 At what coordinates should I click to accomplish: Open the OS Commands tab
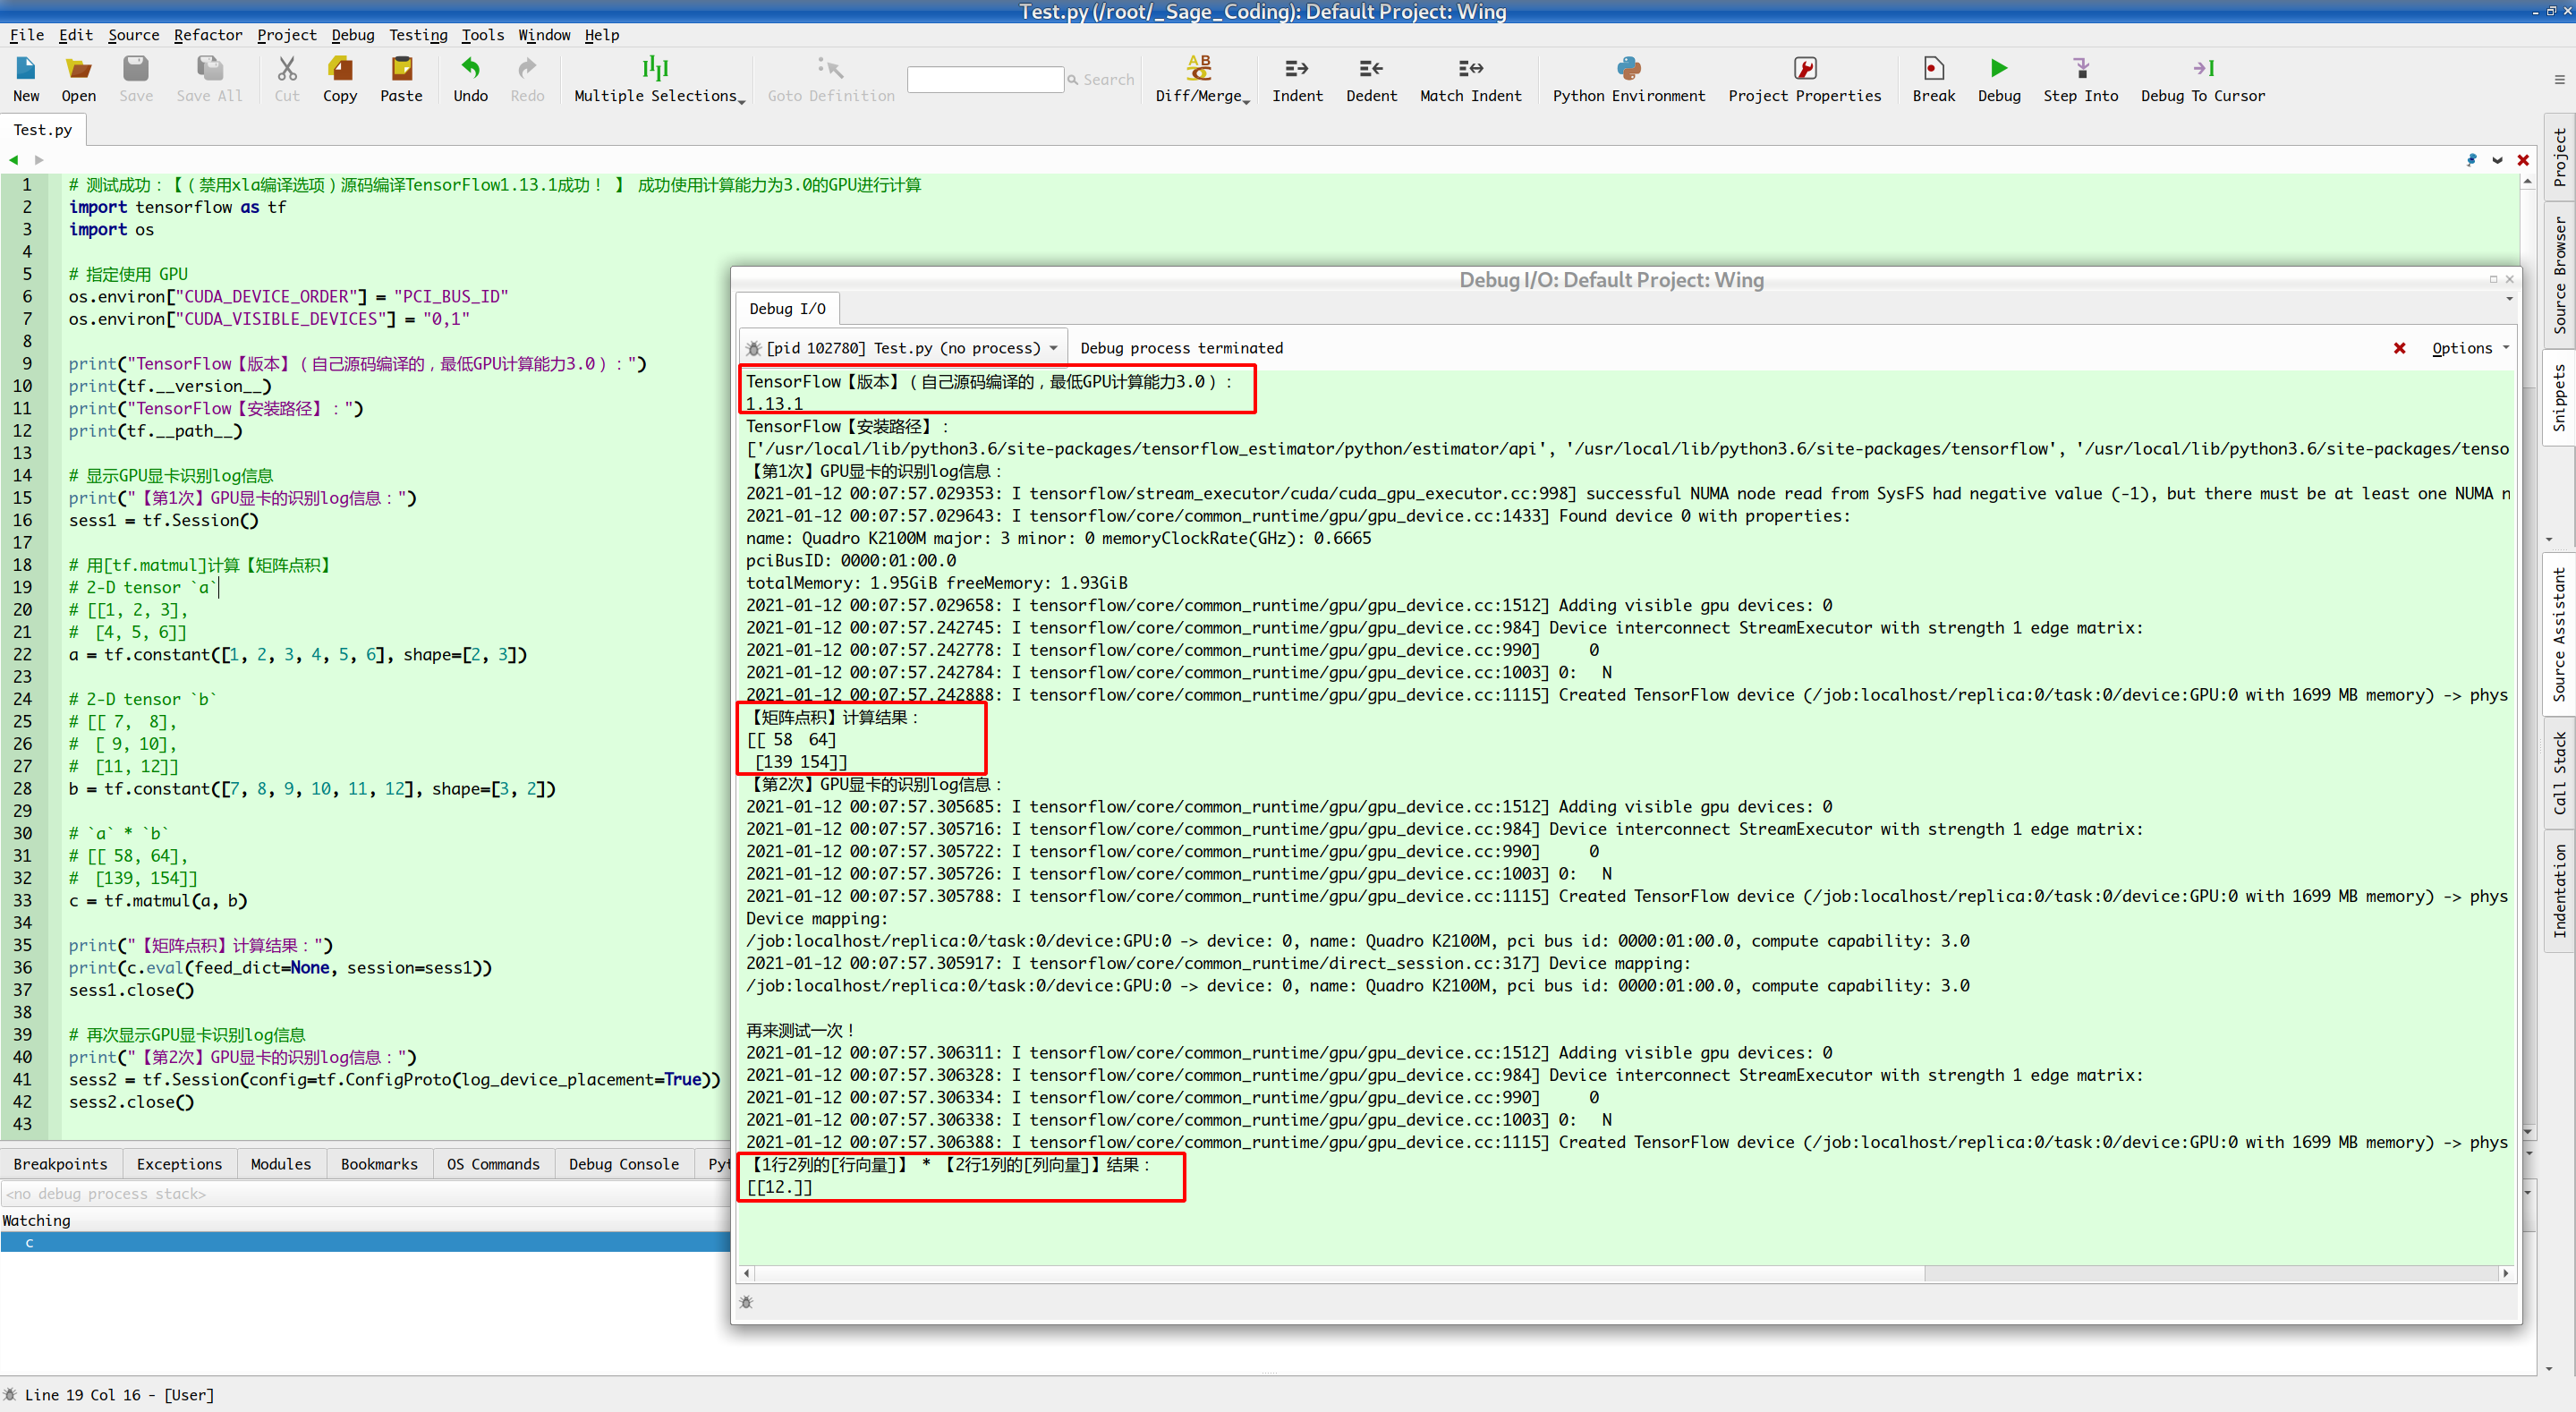493,1164
